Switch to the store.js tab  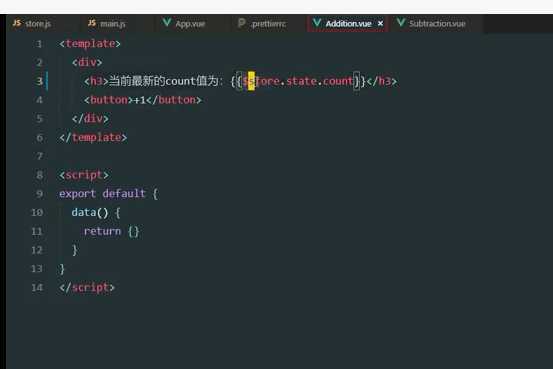[x=38, y=24]
